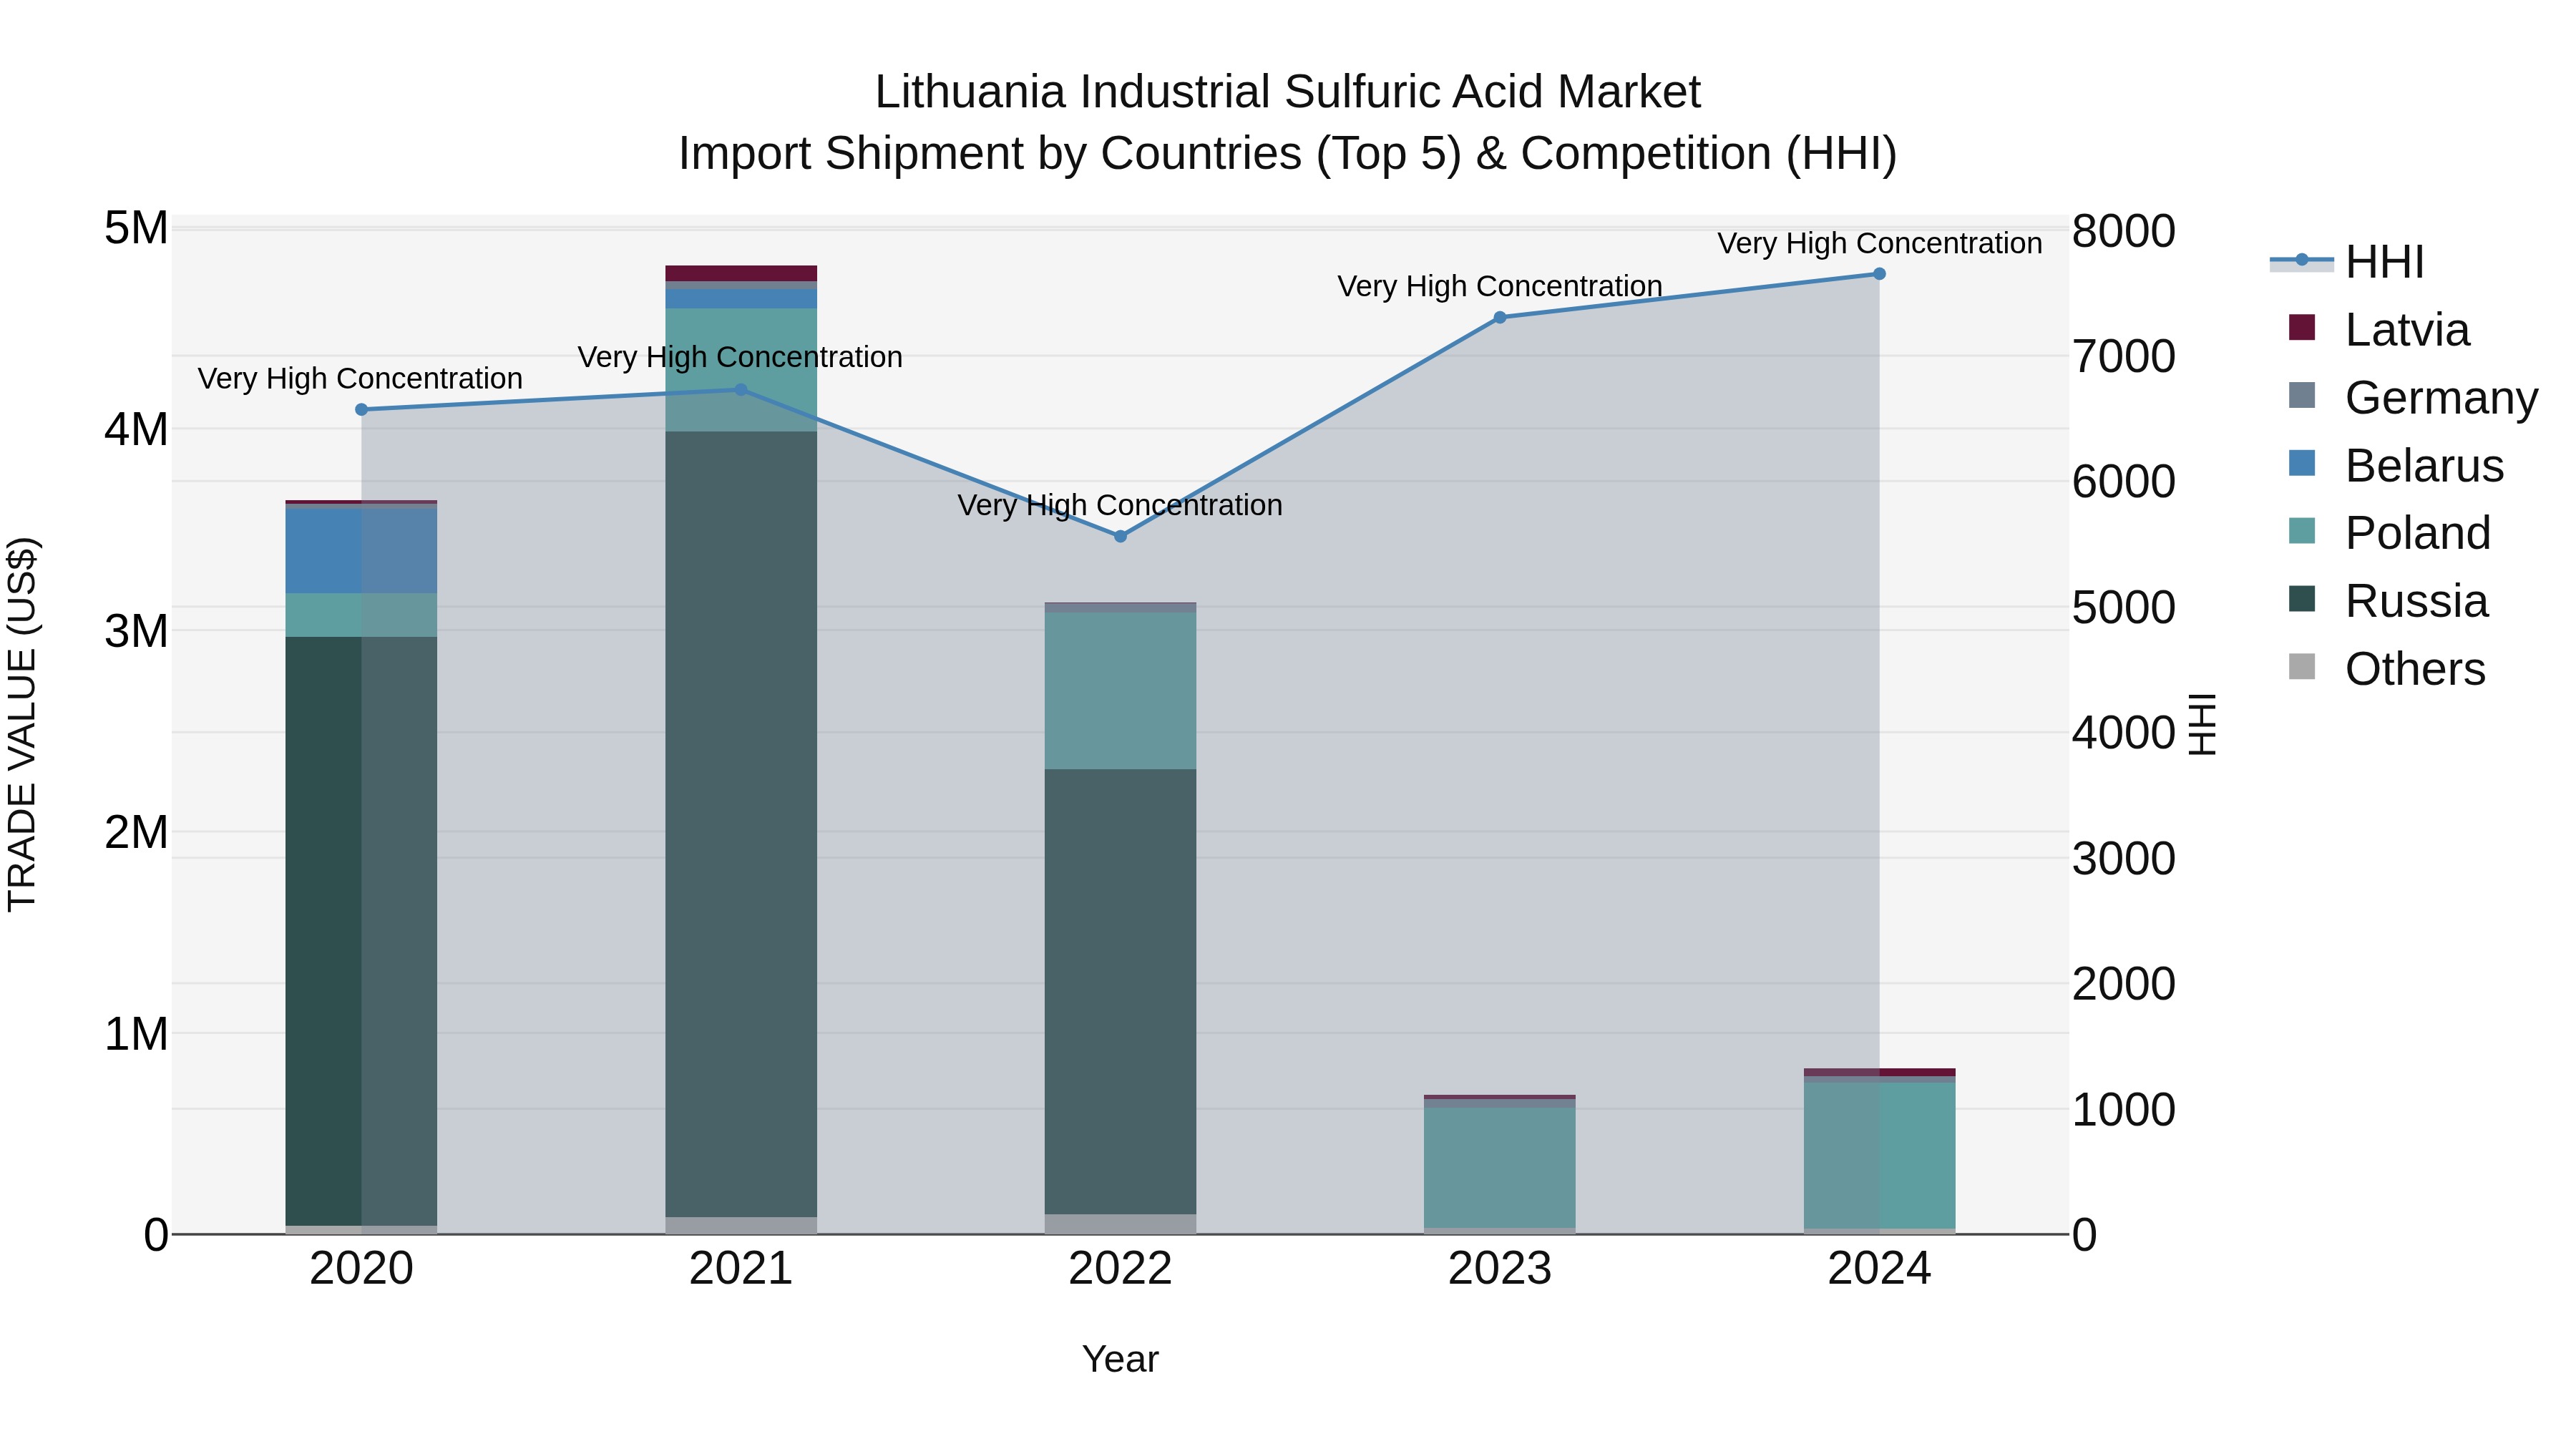Image resolution: width=2576 pixels, height=1449 pixels.
Task: Toggle the Russia legend entry
Action: [2388, 601]
